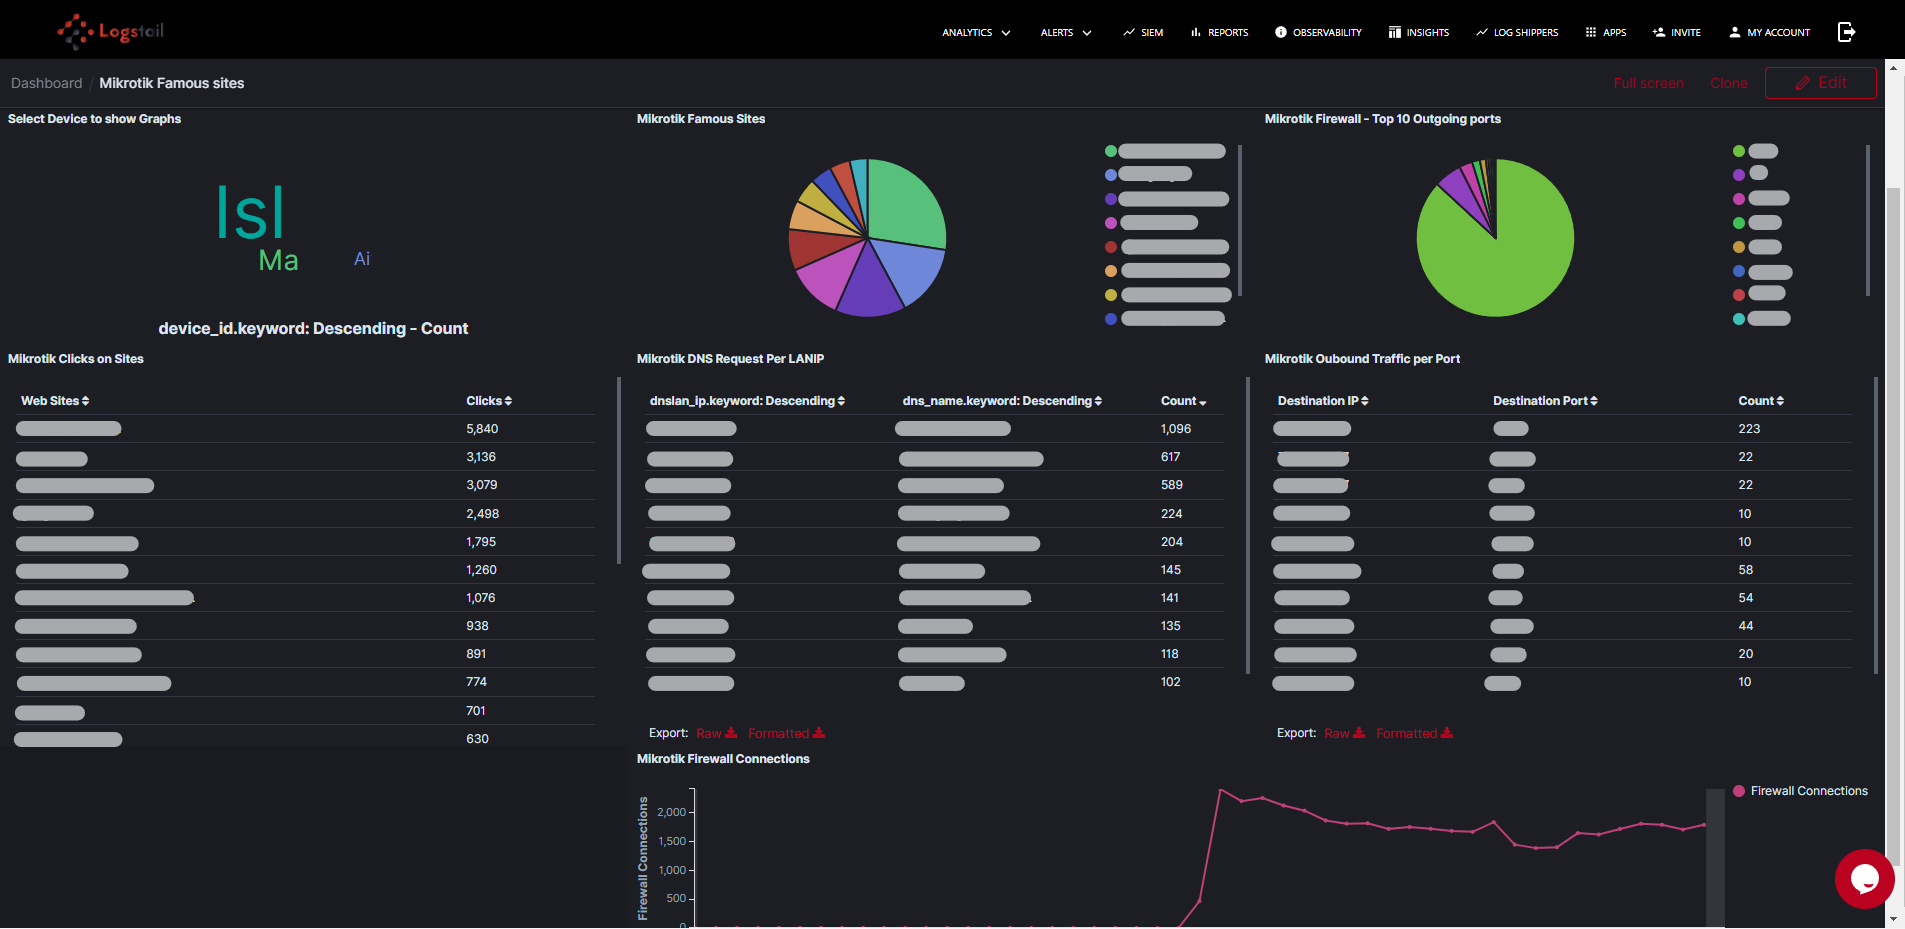Toggle first green entry in Outgoing ports legend

(x=1755, y=151)
